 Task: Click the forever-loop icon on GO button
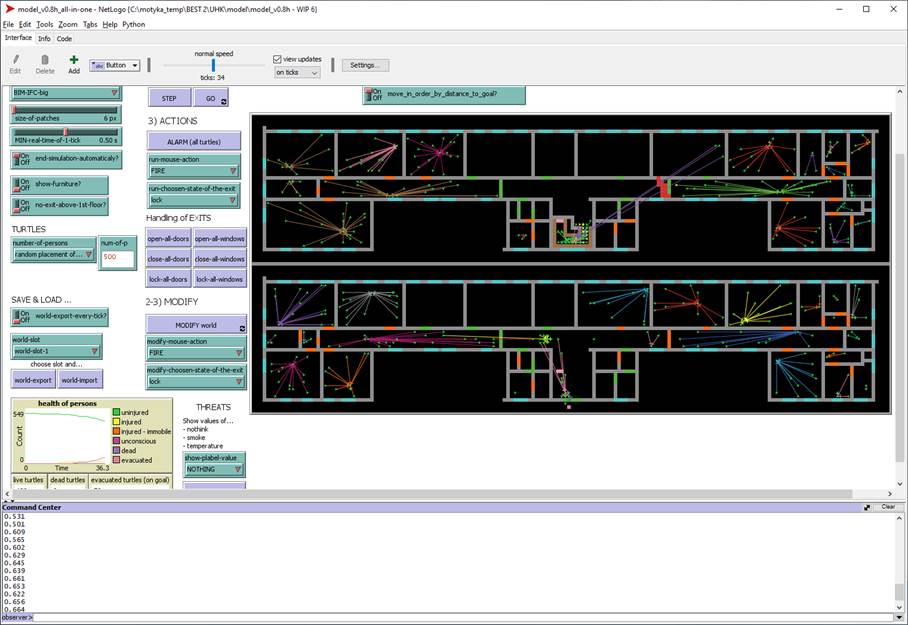pyautogui.click(x=224, y=100)
